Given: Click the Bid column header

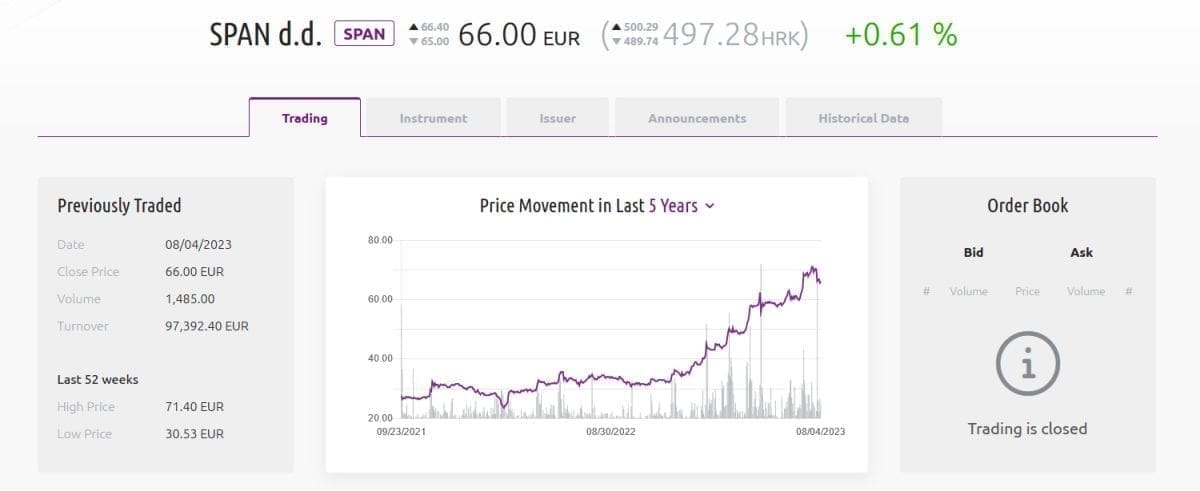Looking at the screenshot, I should tap(973, 253).
